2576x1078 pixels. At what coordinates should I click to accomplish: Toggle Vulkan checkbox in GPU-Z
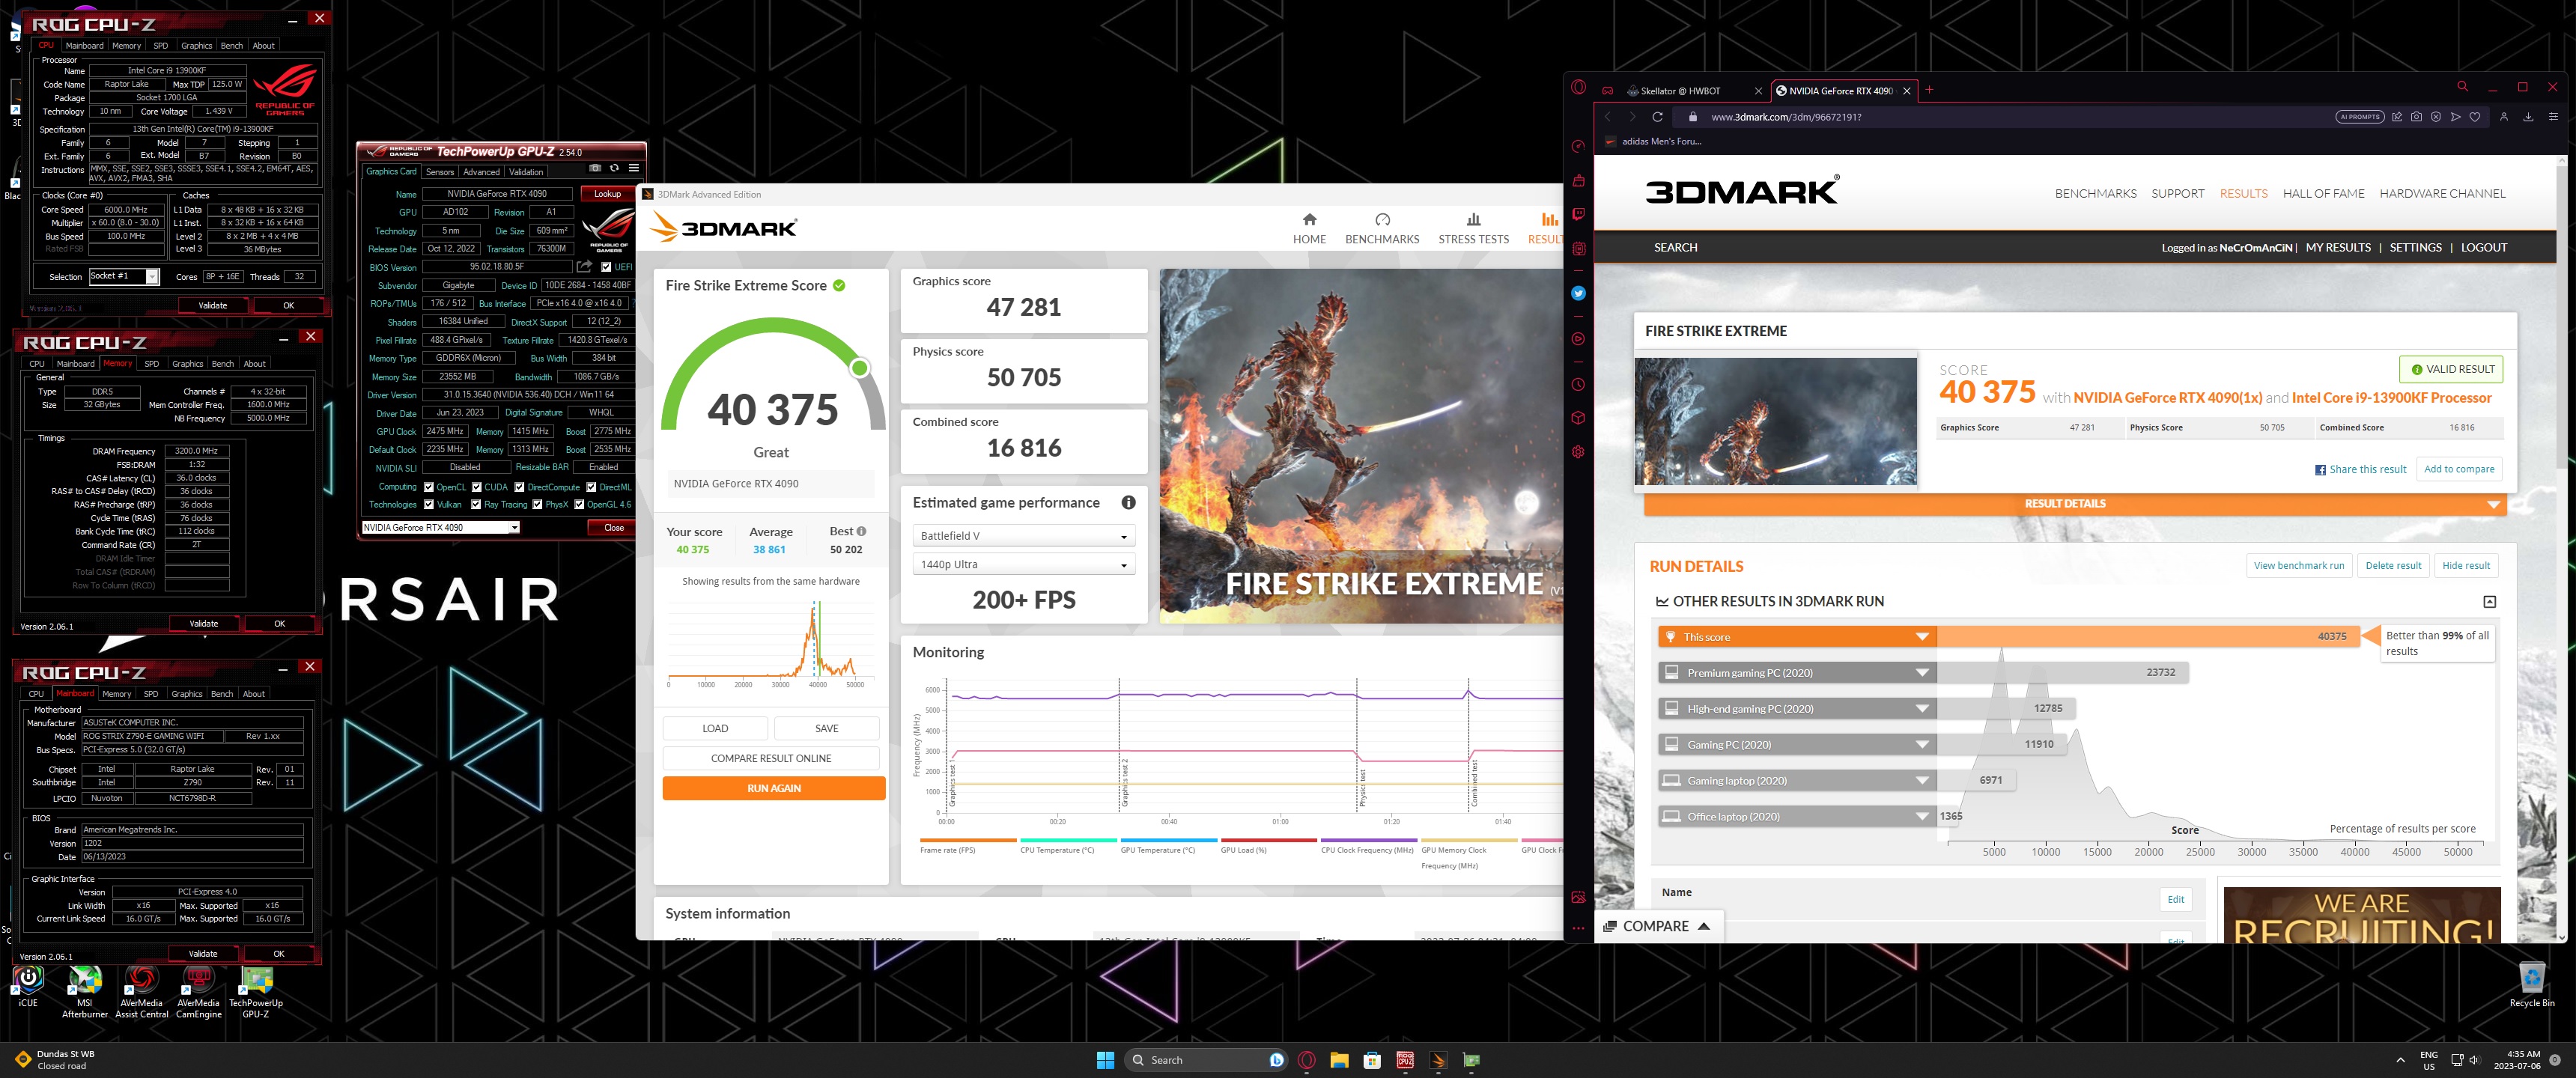[429, 505]
